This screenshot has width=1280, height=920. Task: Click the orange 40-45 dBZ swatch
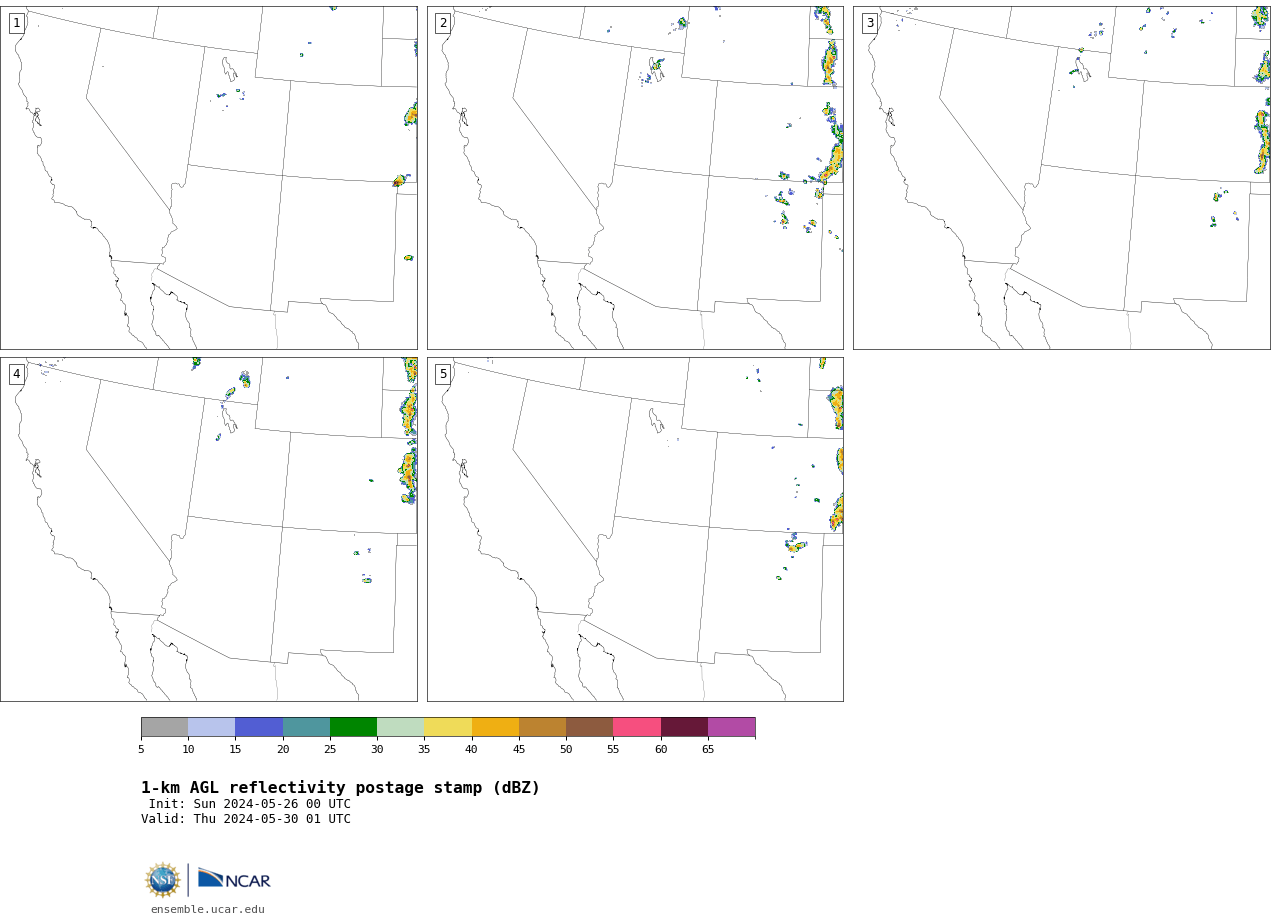495,727
